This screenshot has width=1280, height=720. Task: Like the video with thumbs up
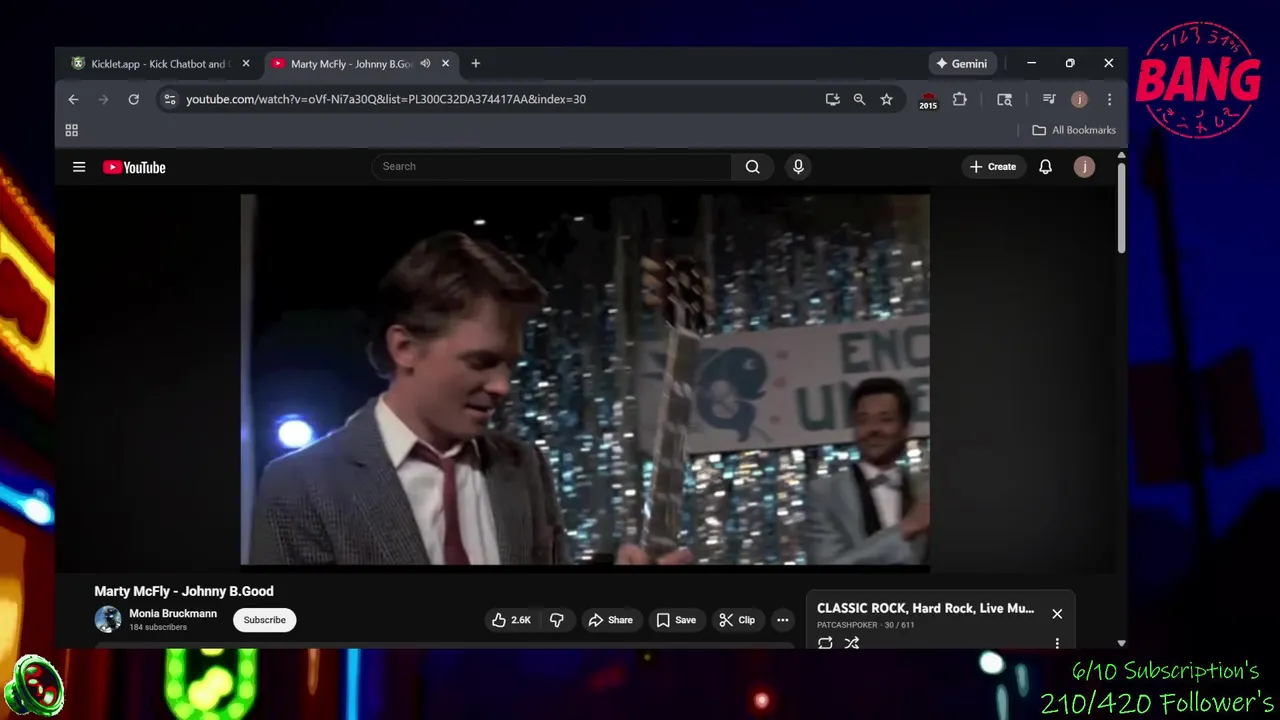(x=510, y=620)
